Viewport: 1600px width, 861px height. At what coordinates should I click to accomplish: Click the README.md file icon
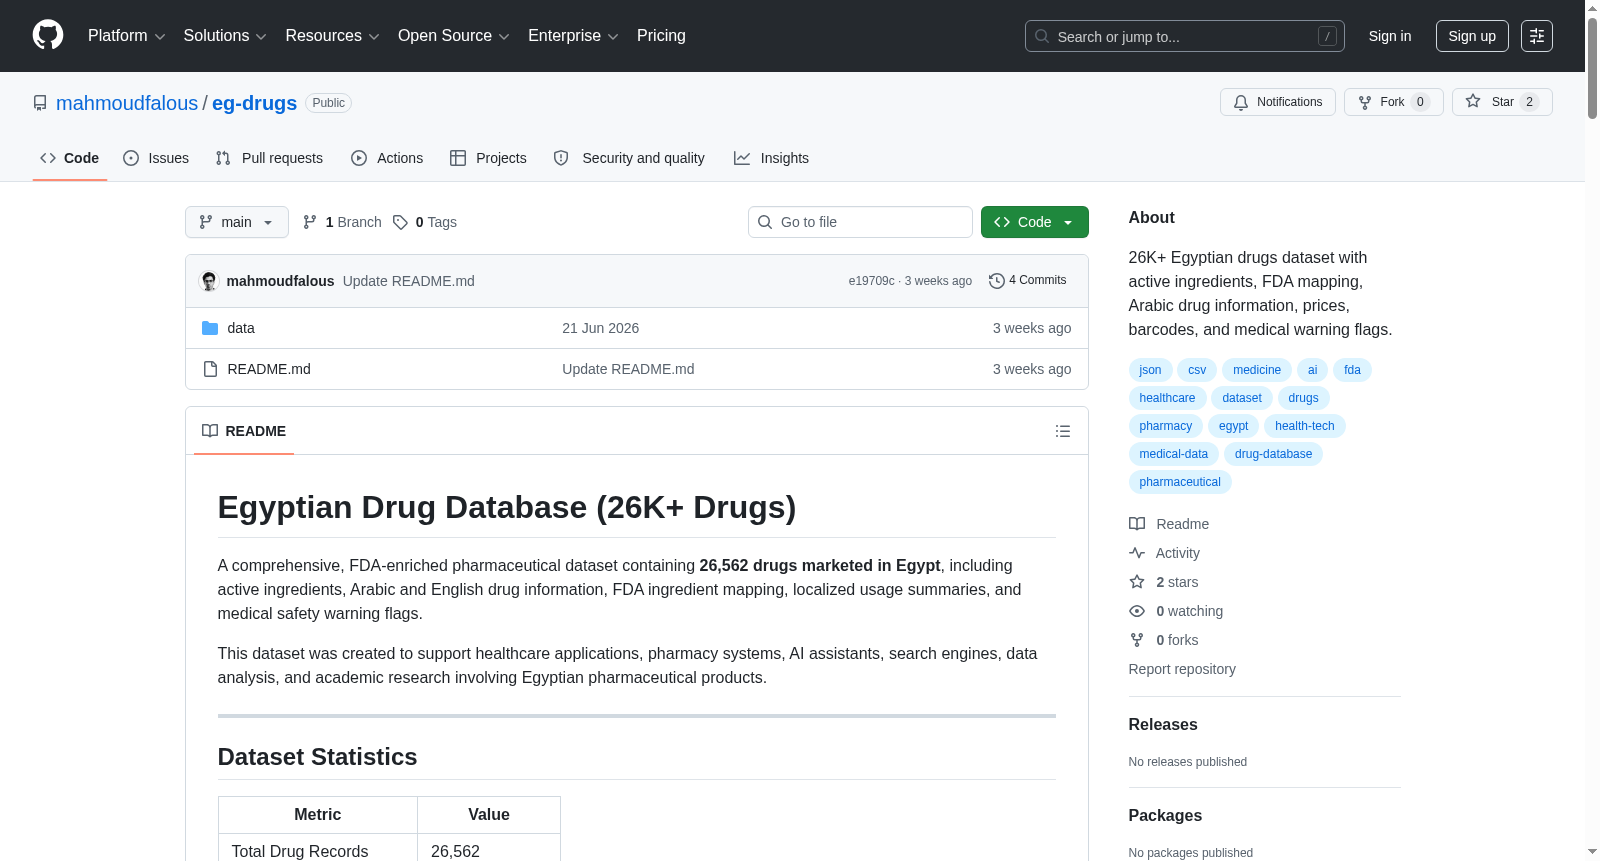(210, 369)
